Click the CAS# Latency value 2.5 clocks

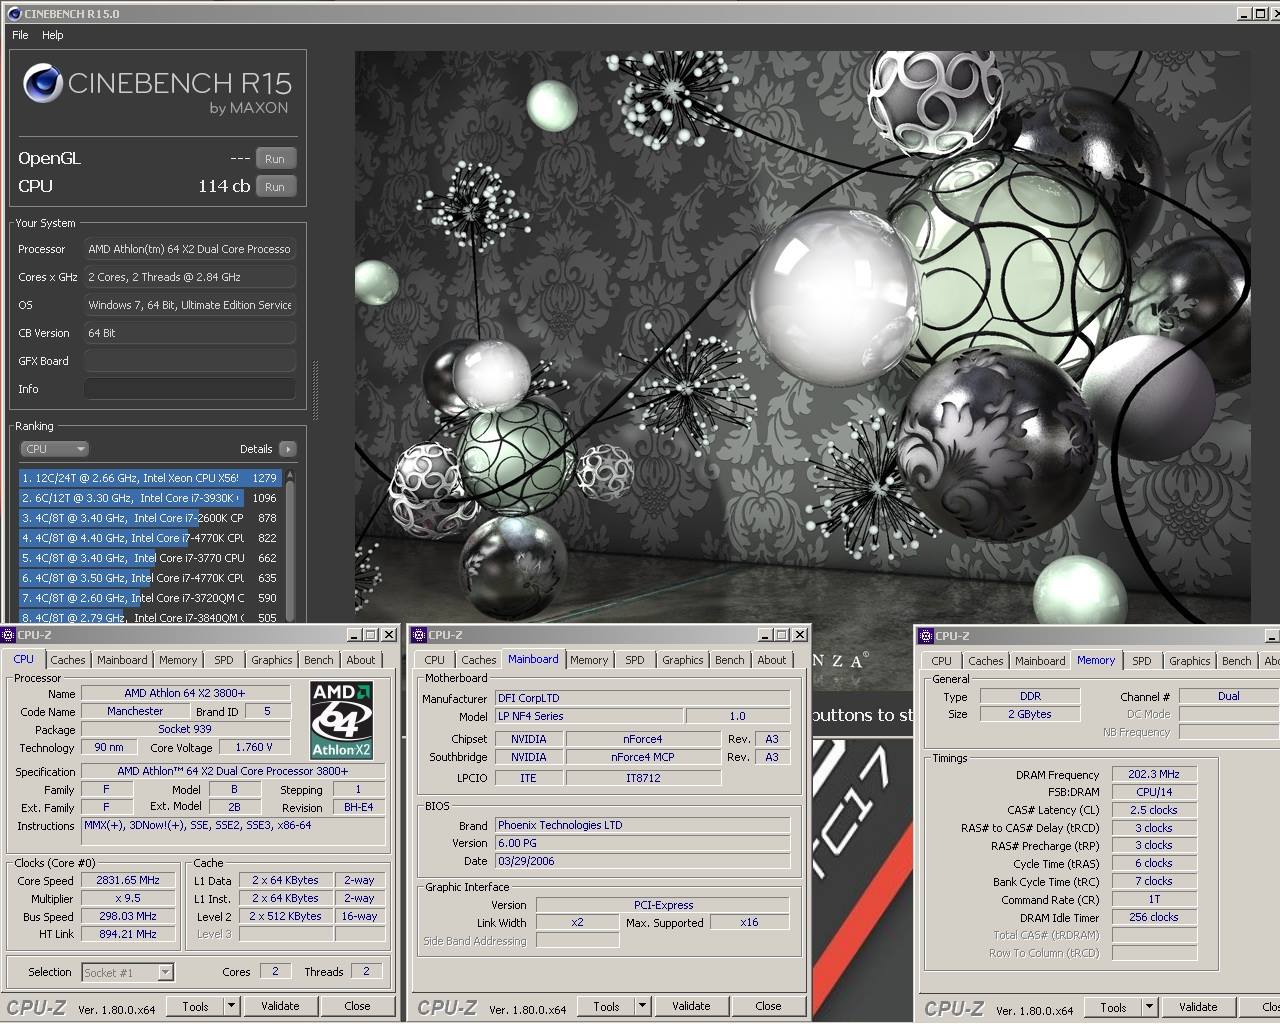[x=1154, y=810]
